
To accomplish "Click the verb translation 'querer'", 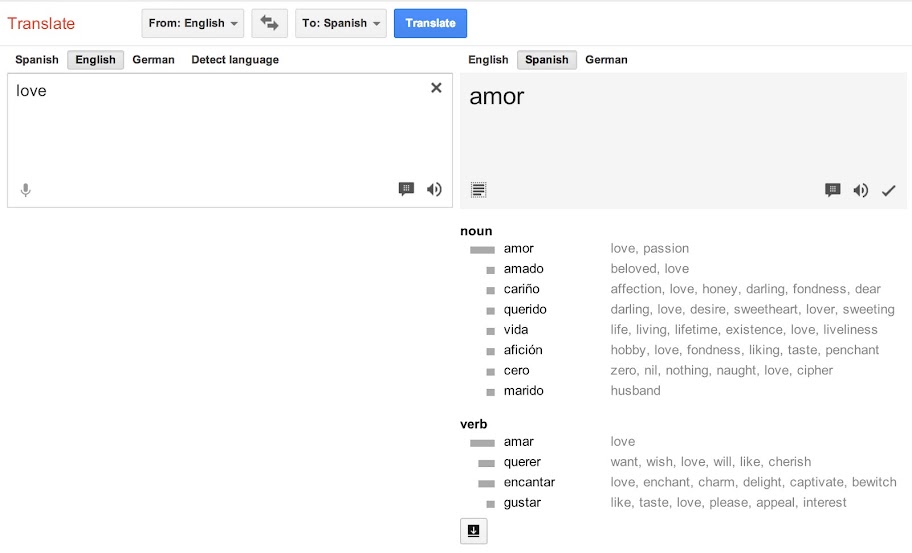I will pos(522,462).
